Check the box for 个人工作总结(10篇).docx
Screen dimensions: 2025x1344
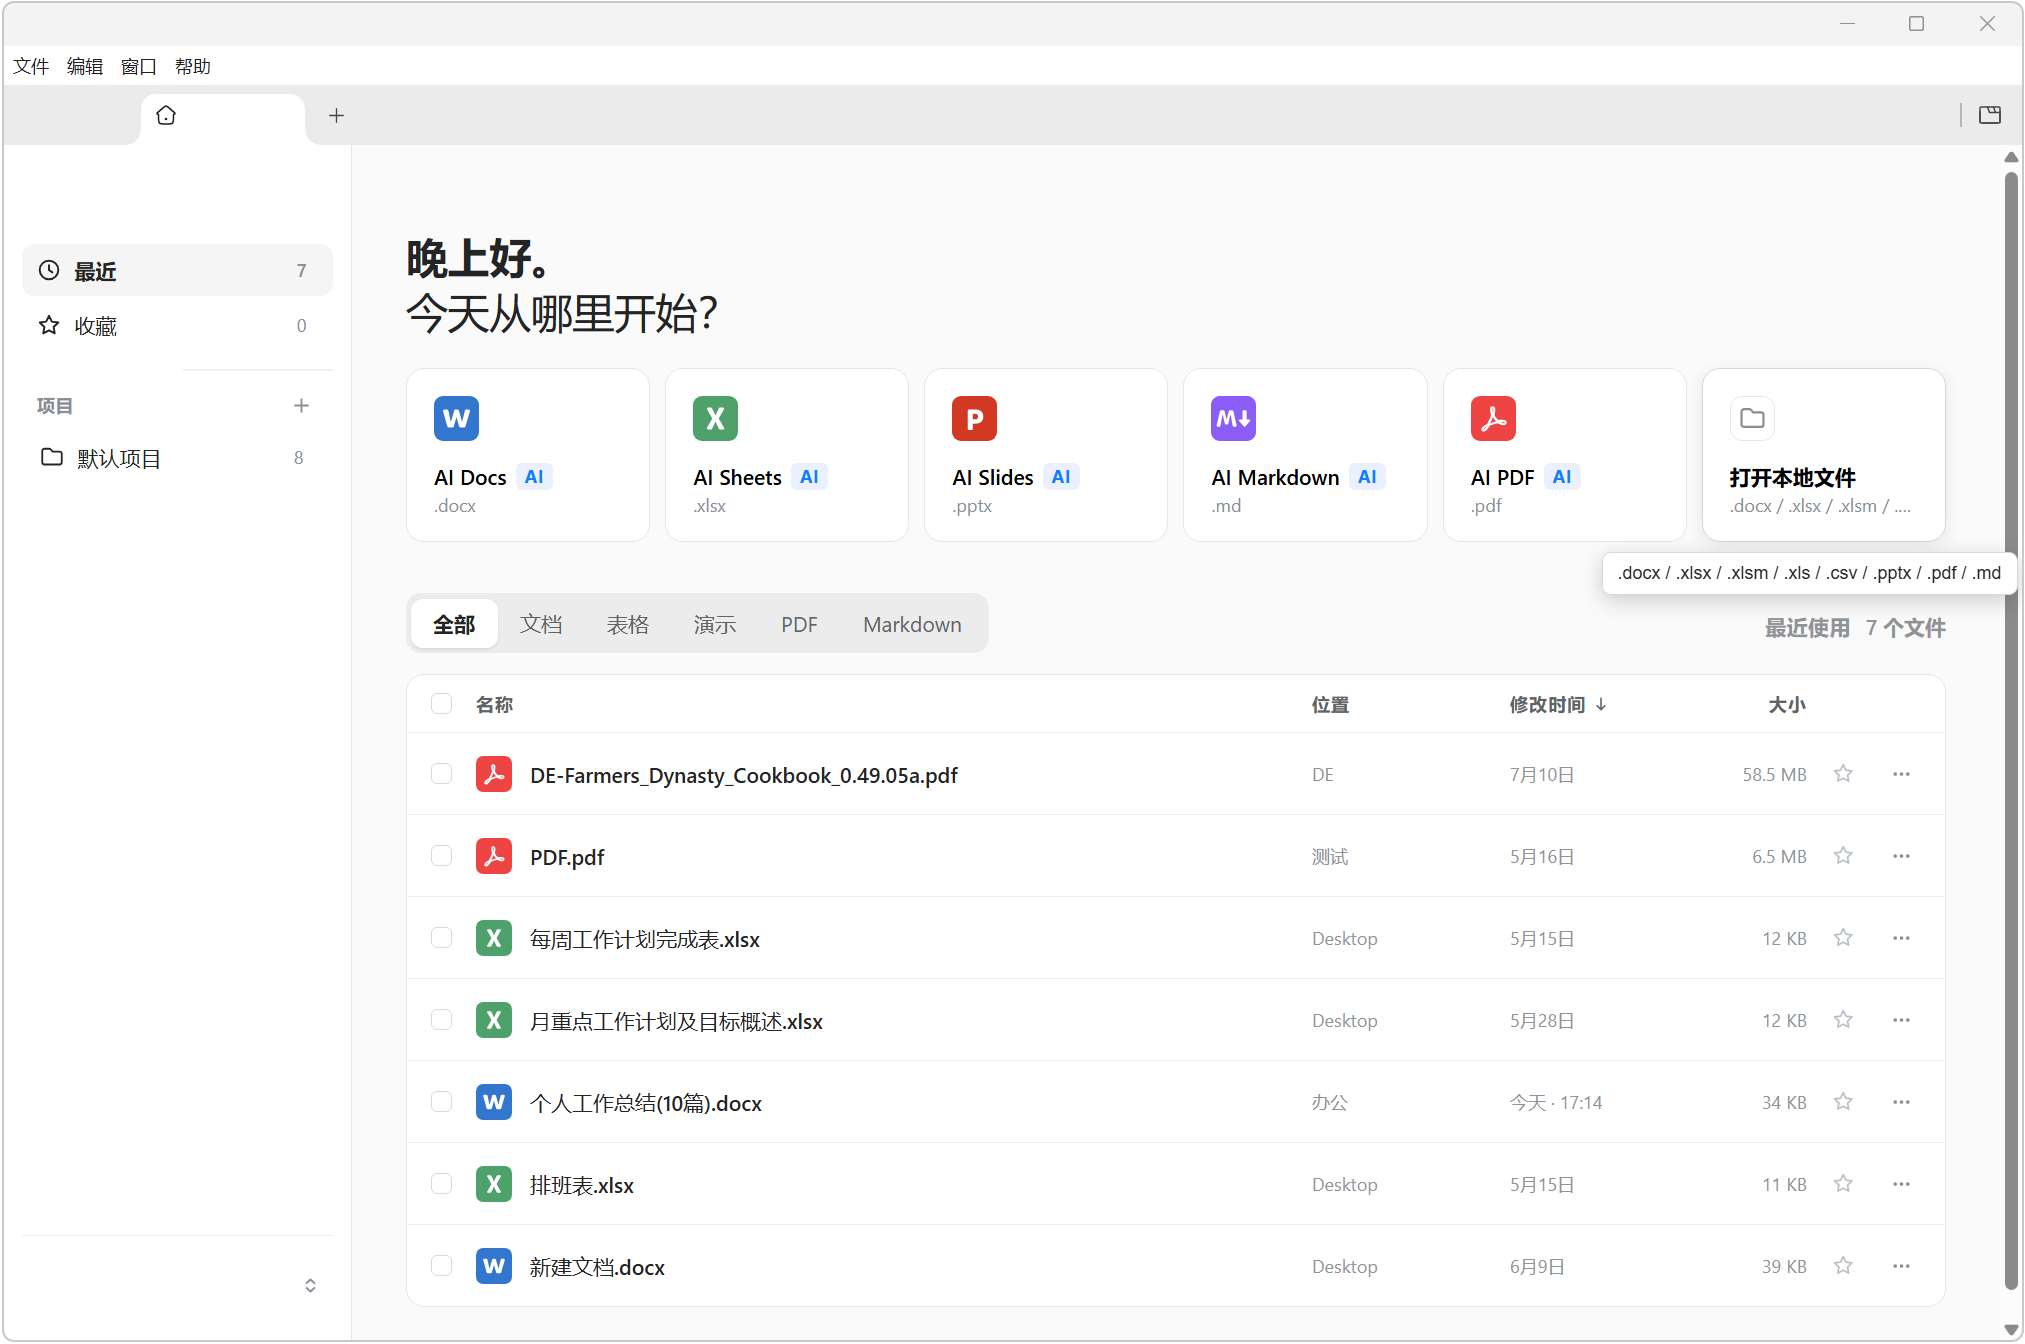(441, 1102)
